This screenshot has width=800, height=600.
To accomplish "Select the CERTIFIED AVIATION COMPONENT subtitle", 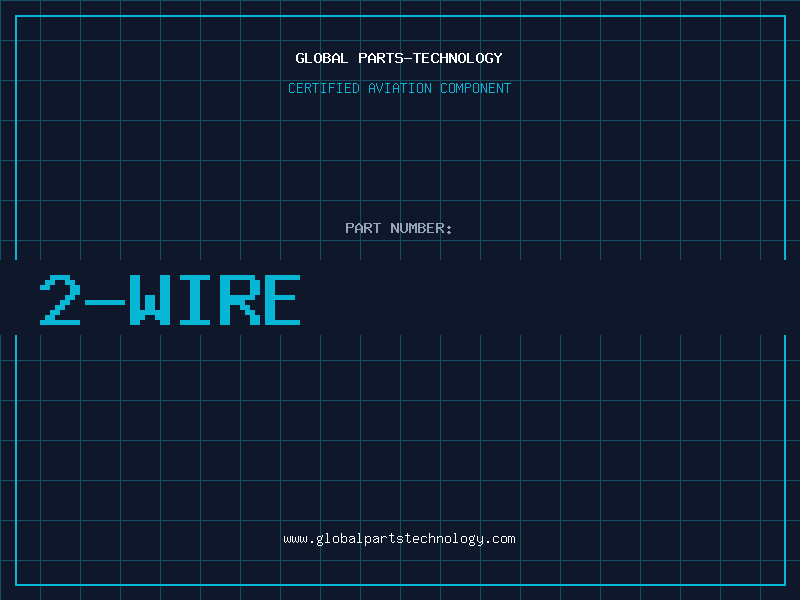I will [x=399, y=88].
